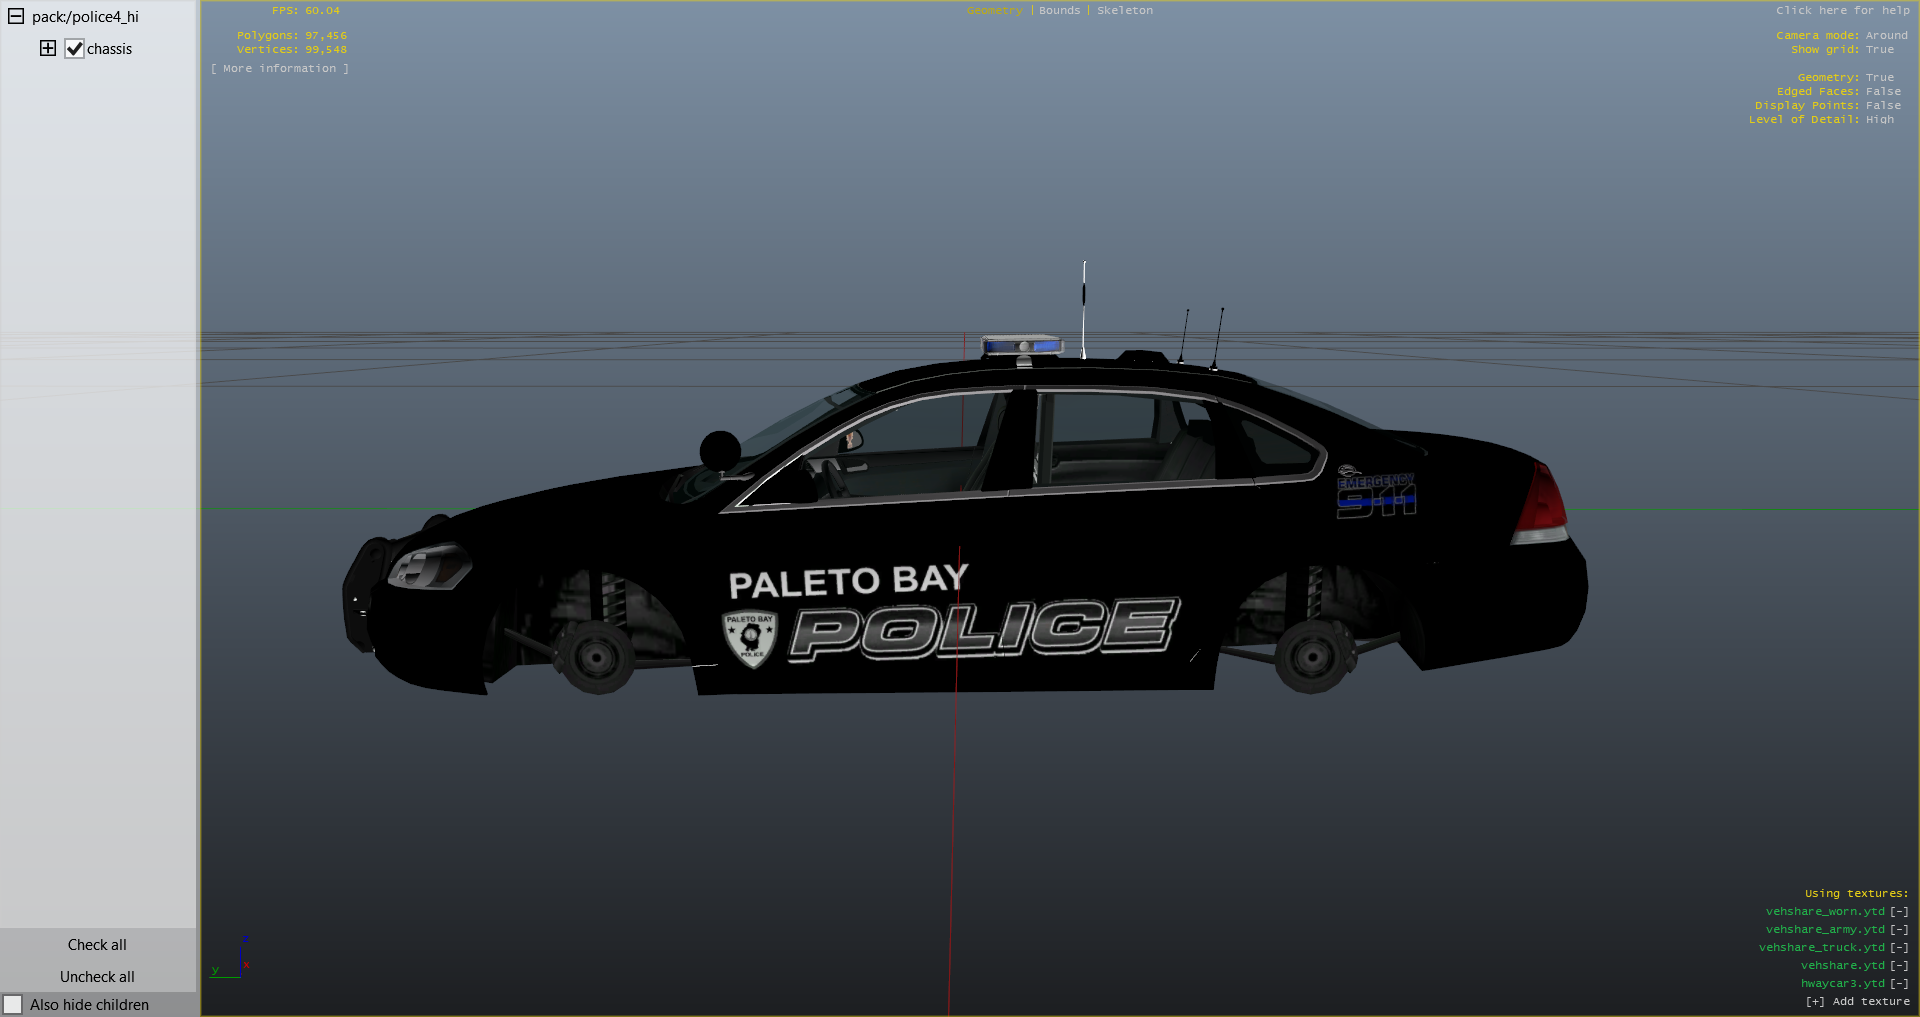Click the Uncheck all button

coord(97,977)
